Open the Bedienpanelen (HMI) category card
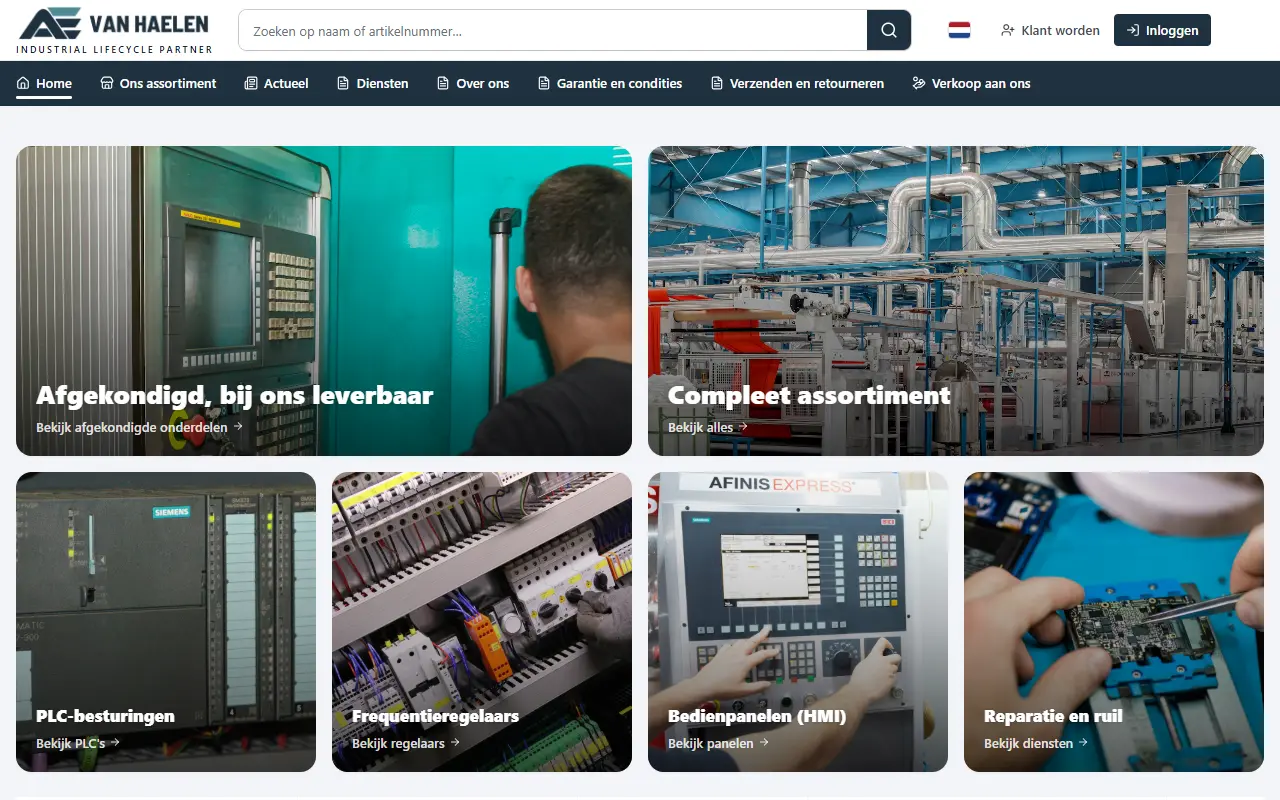 (x=798, y=622)
